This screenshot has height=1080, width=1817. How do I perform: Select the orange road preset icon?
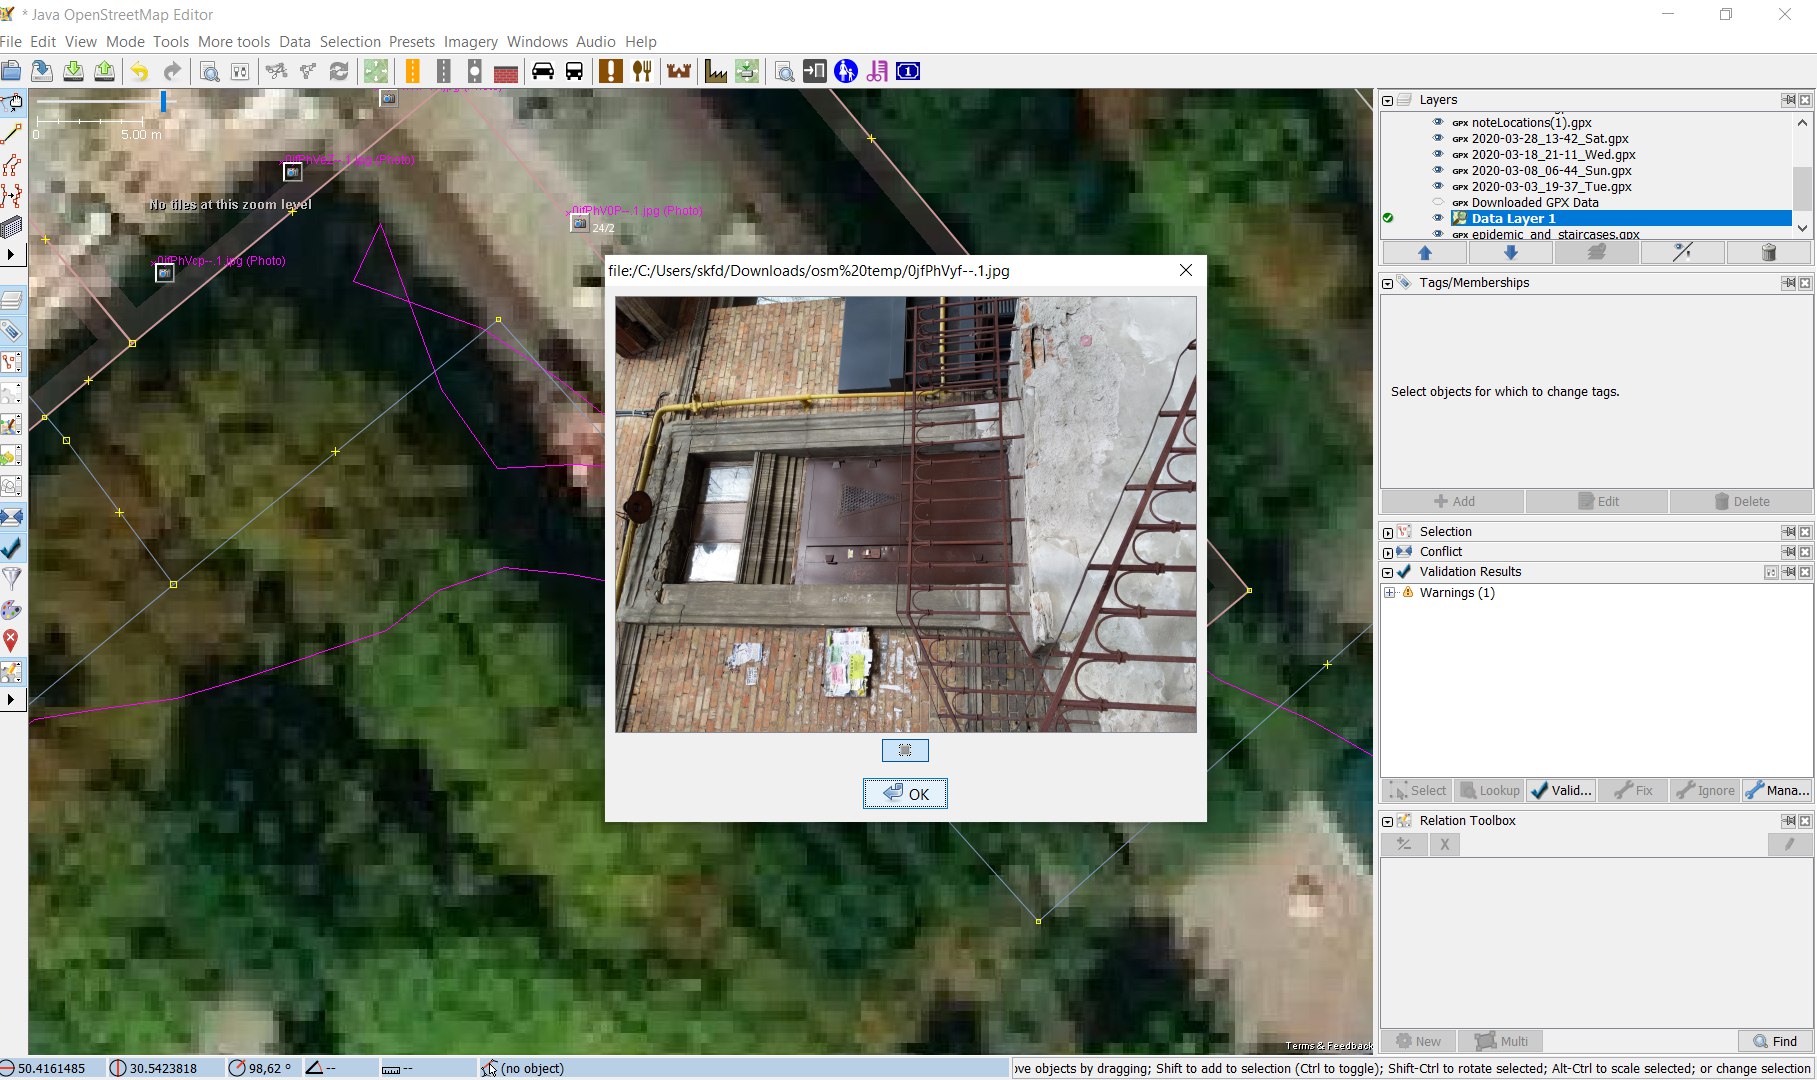tap(412, 71)
